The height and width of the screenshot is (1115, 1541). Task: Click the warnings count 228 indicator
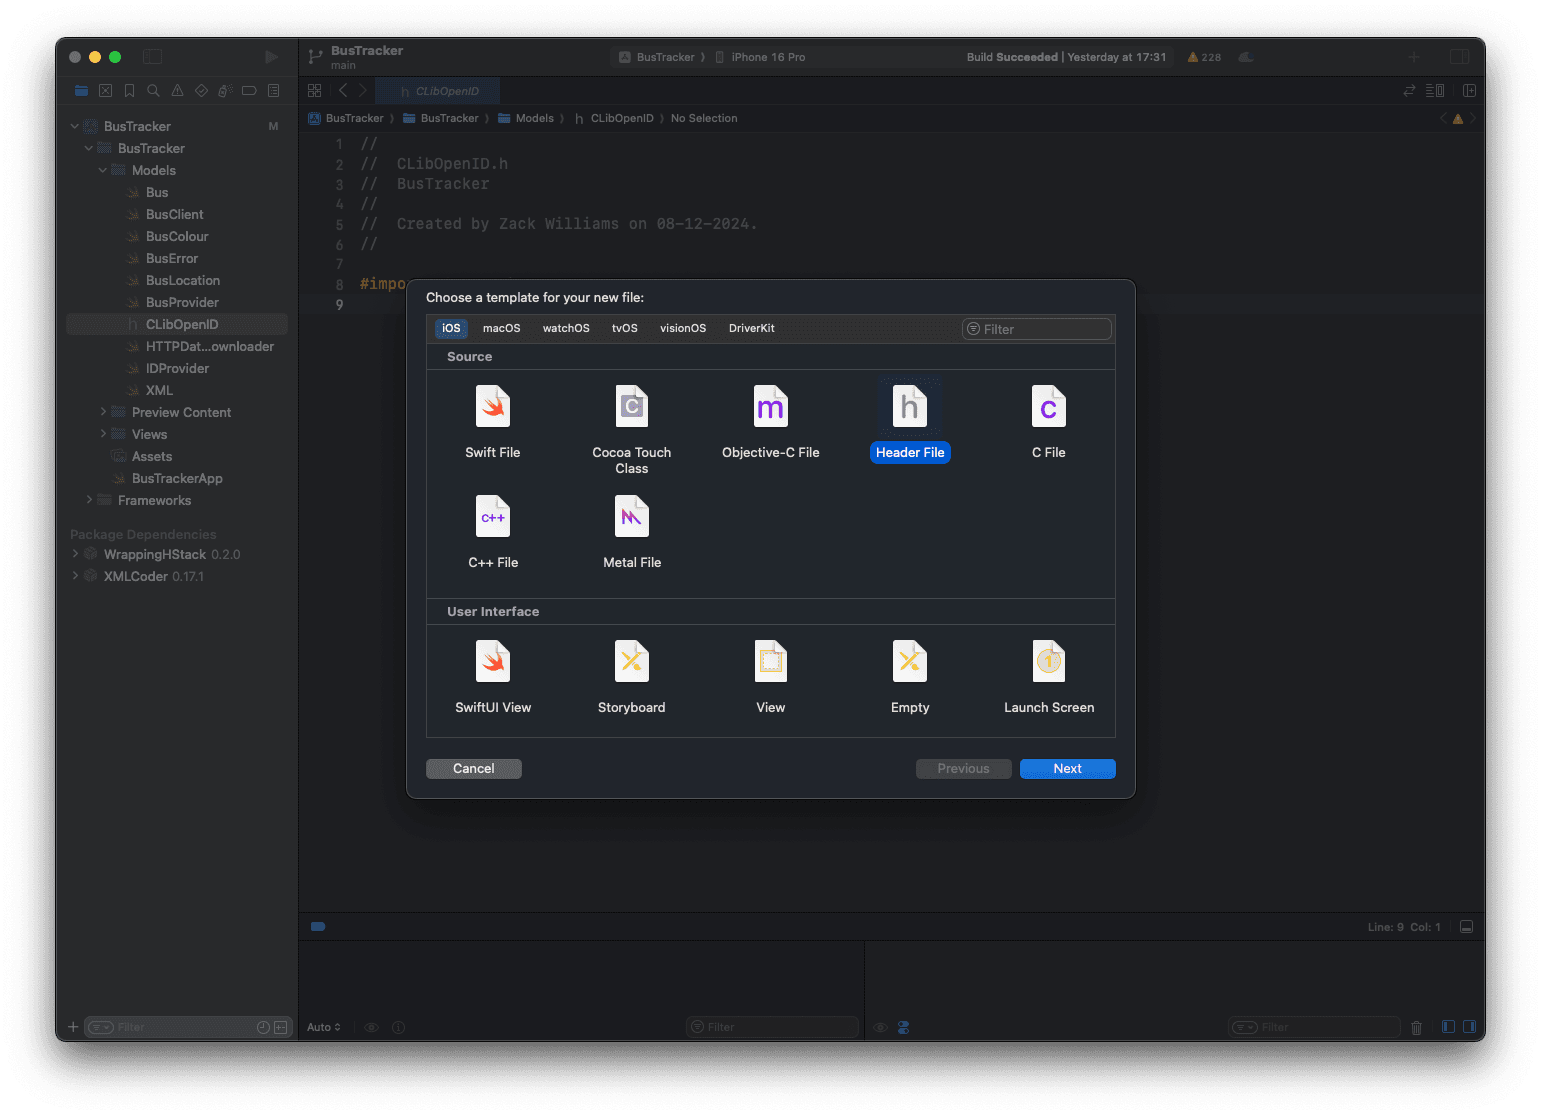(1204, 57)
